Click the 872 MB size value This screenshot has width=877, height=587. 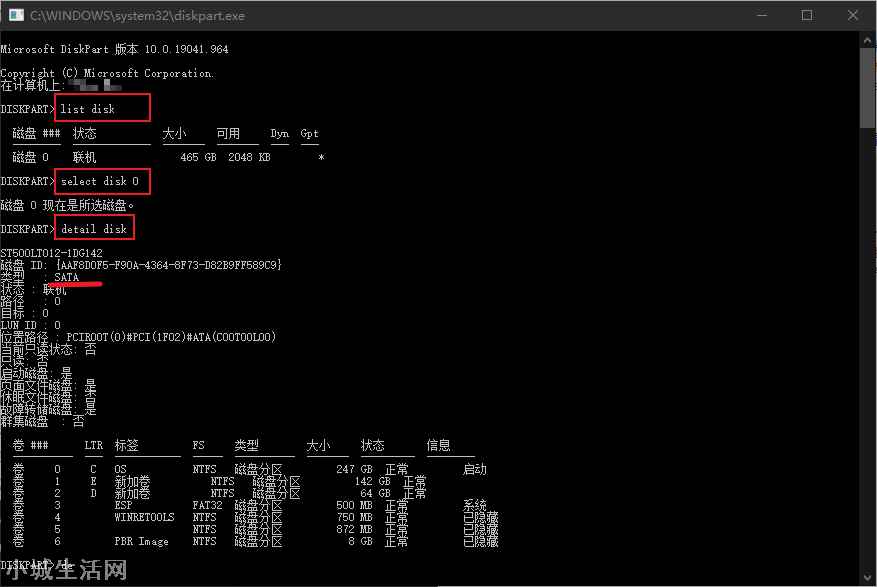point(354,529)
